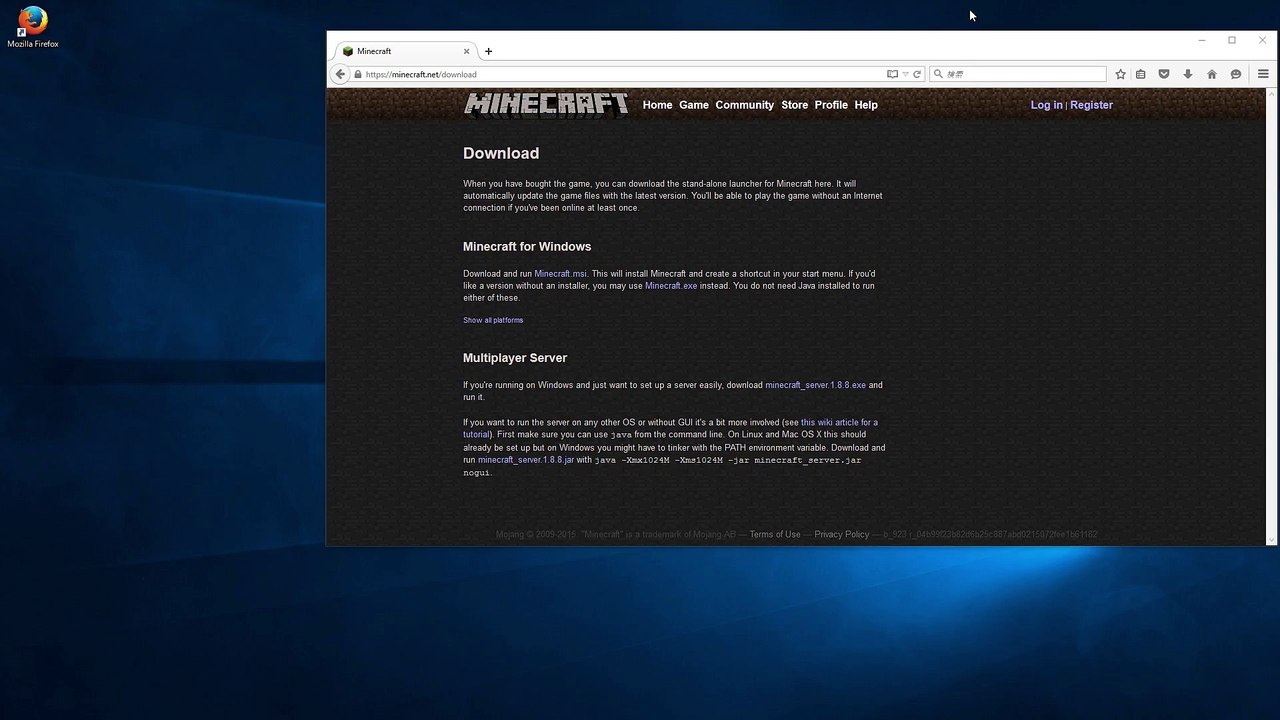The width and height of the screenshot is (1280, 720).
Task: Click the Minecraft logo
Action: point(546,104)
